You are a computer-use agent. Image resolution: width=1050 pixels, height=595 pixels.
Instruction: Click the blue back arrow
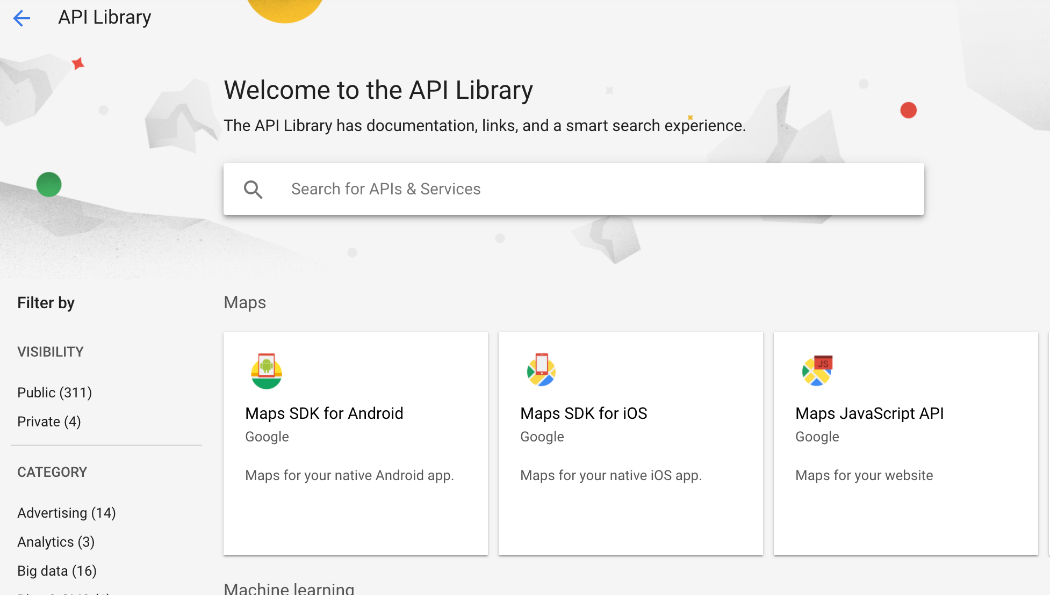coord(21,17)
